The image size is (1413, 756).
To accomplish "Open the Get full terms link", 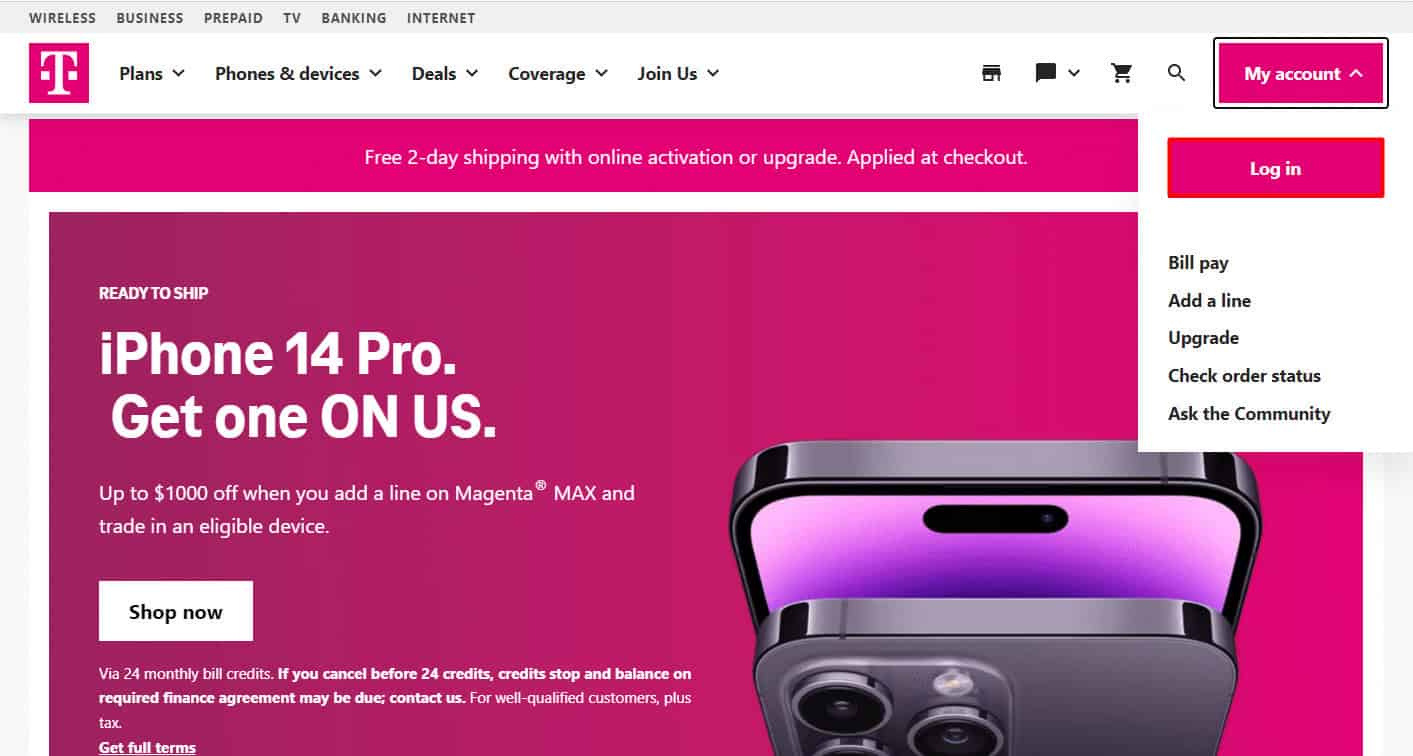I will (x=147, y=747).
